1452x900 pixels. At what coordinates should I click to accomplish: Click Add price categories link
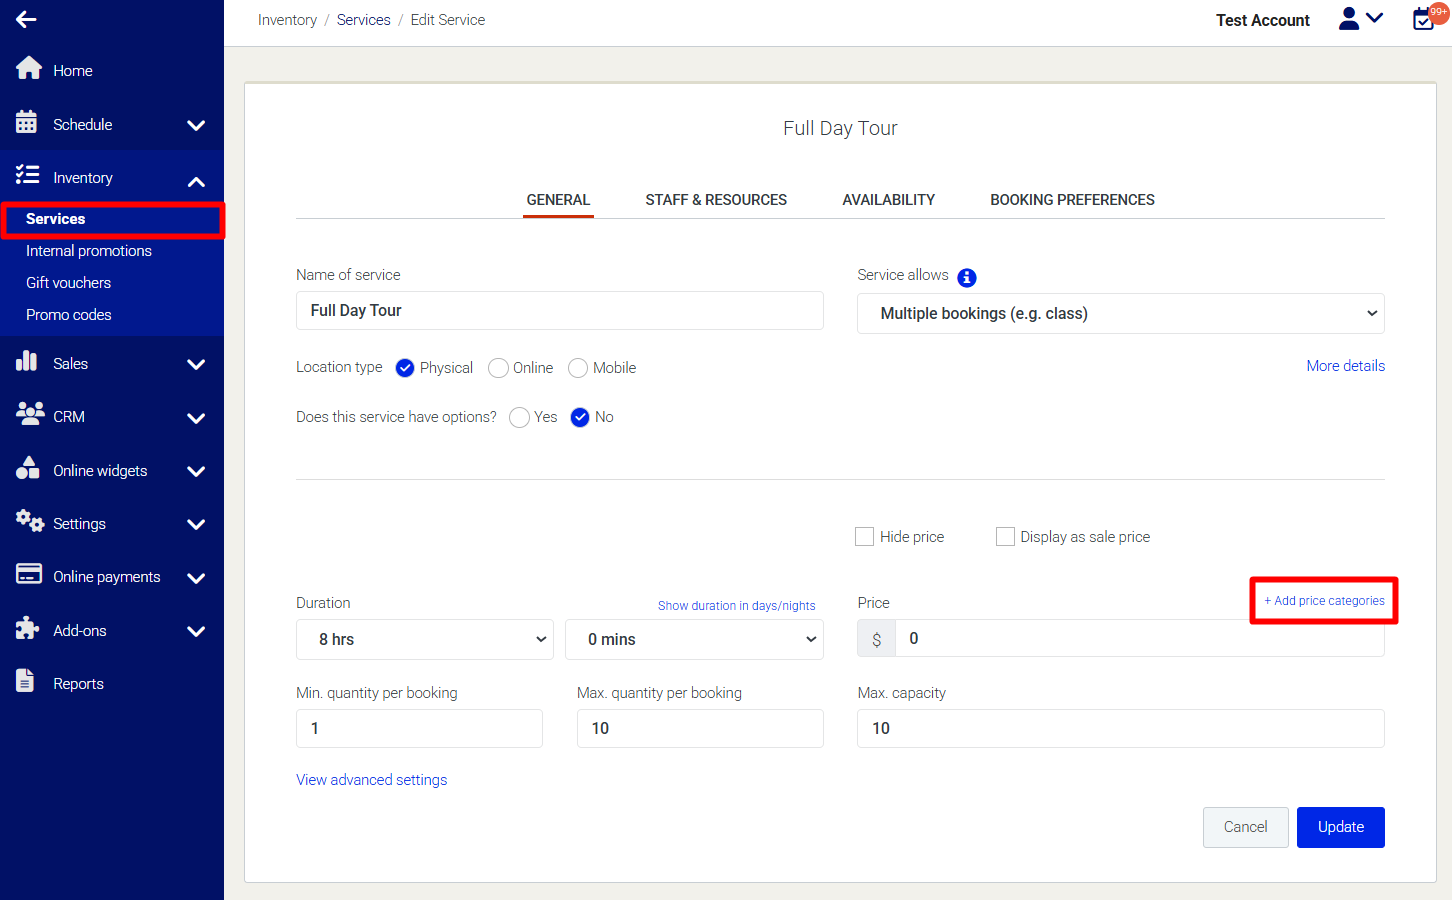point(1324,601)
